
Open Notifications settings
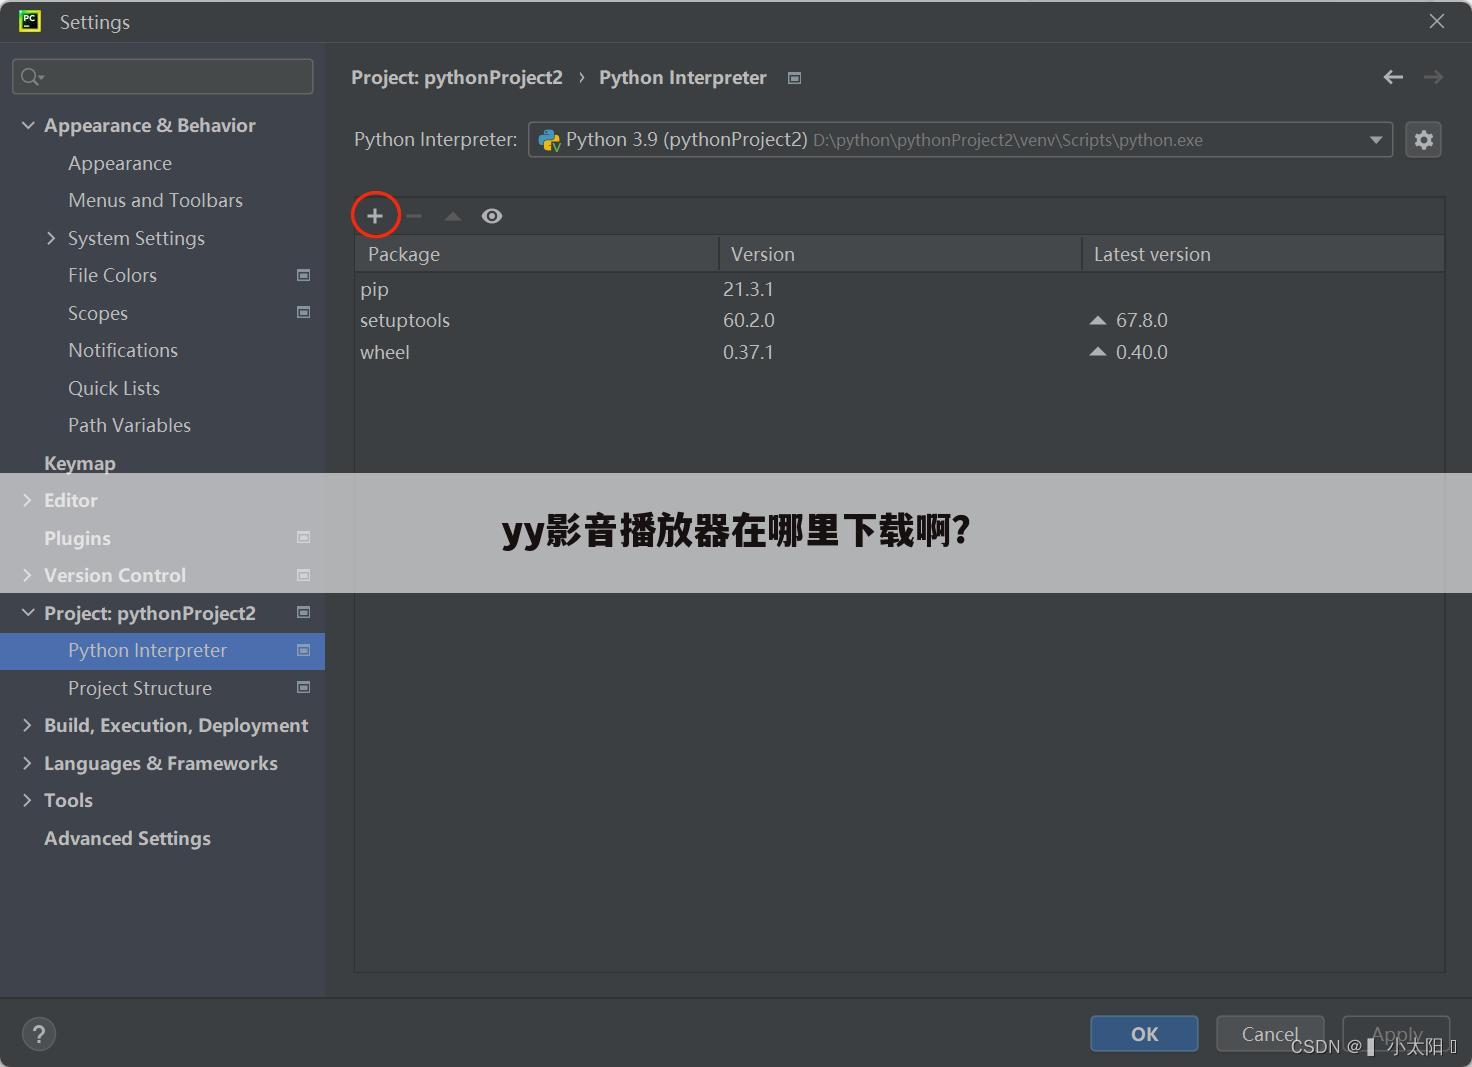click(x=123, y=350)
